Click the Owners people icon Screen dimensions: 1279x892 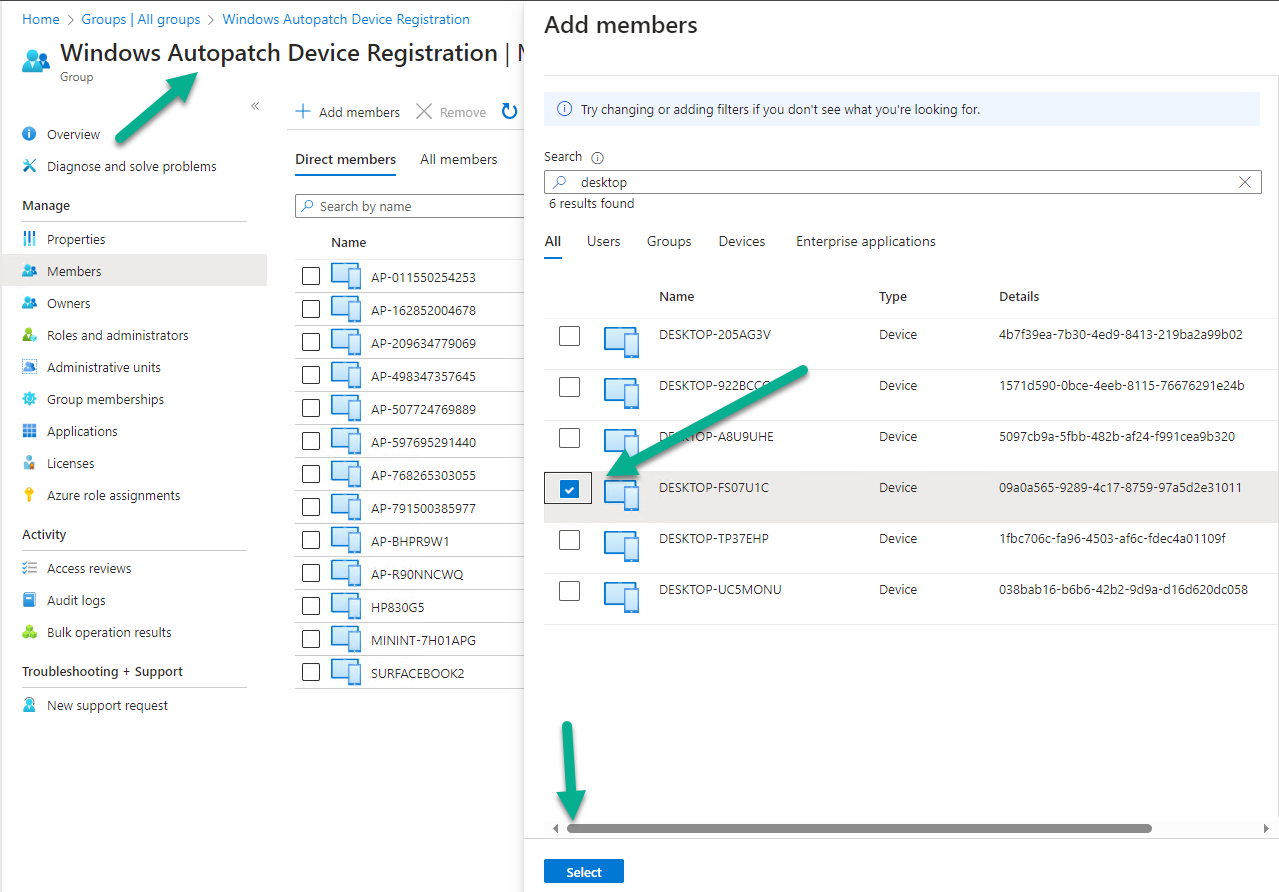click(29, 303)
